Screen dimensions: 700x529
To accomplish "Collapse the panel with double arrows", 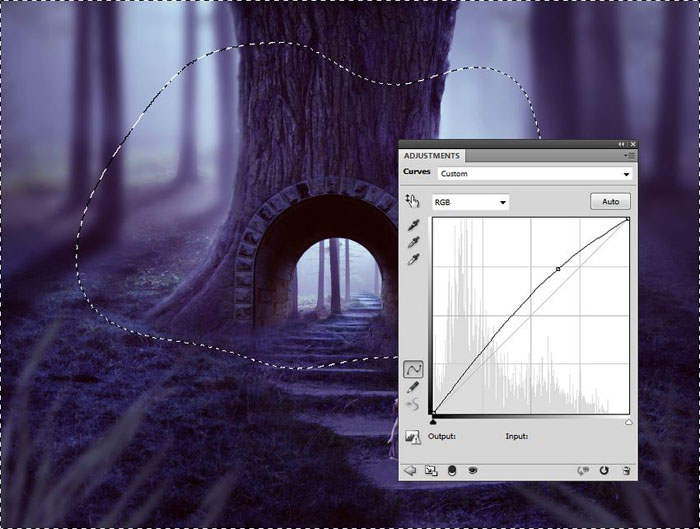I will click(x=621, y=144).
